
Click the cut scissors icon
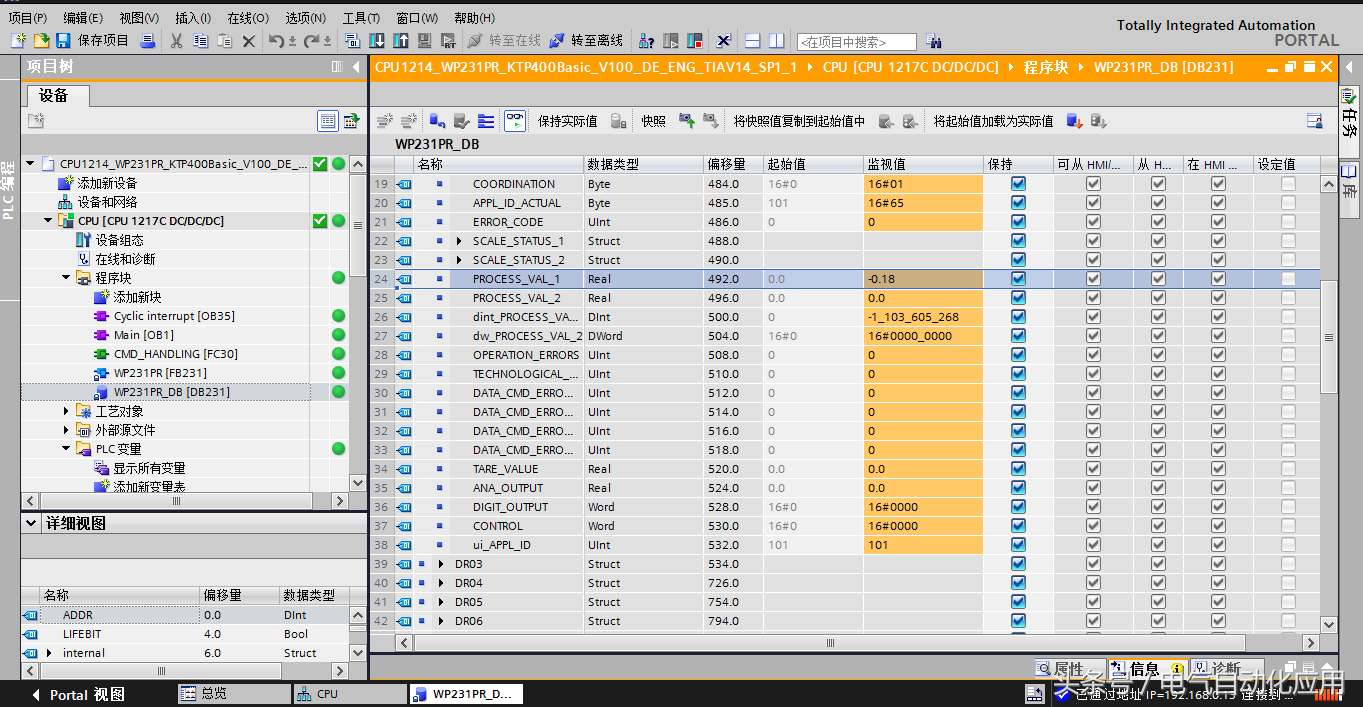[x=176, y=41]
